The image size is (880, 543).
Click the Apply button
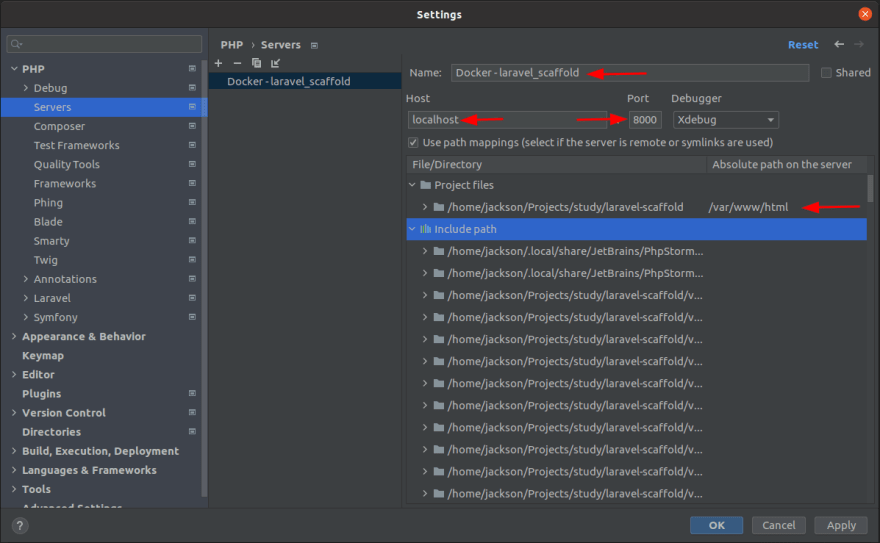click(x=841, y=525)
